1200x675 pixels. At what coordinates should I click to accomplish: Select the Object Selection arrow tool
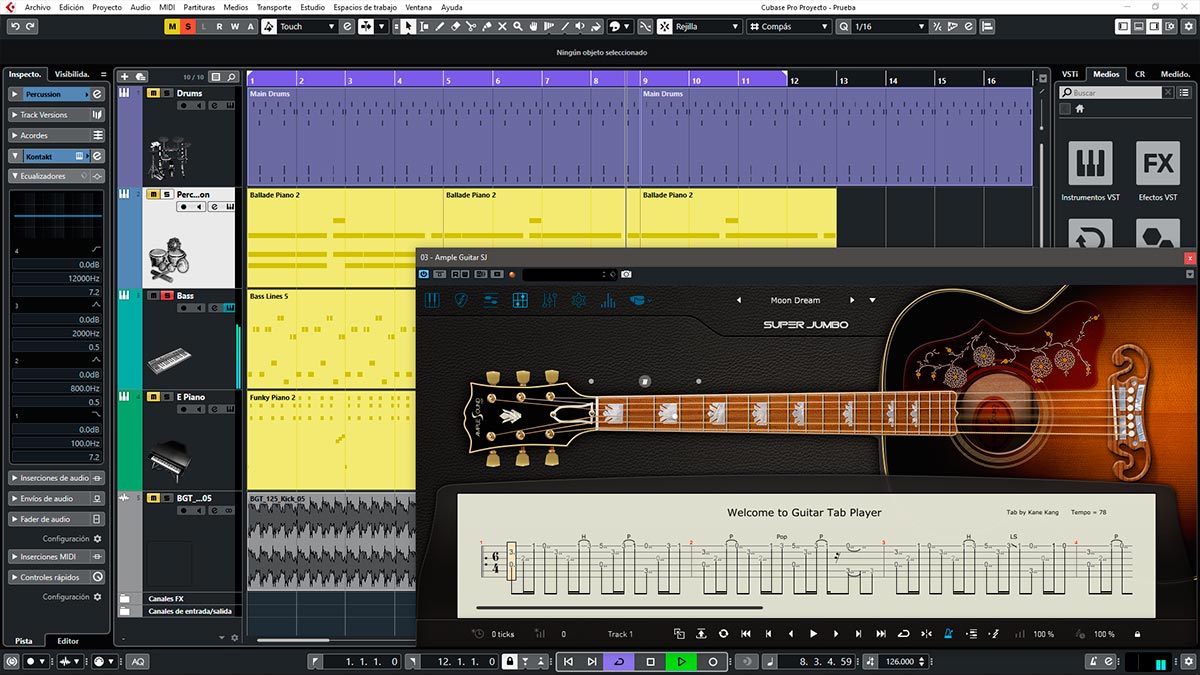pyautogui.click(x=408, y=26)
